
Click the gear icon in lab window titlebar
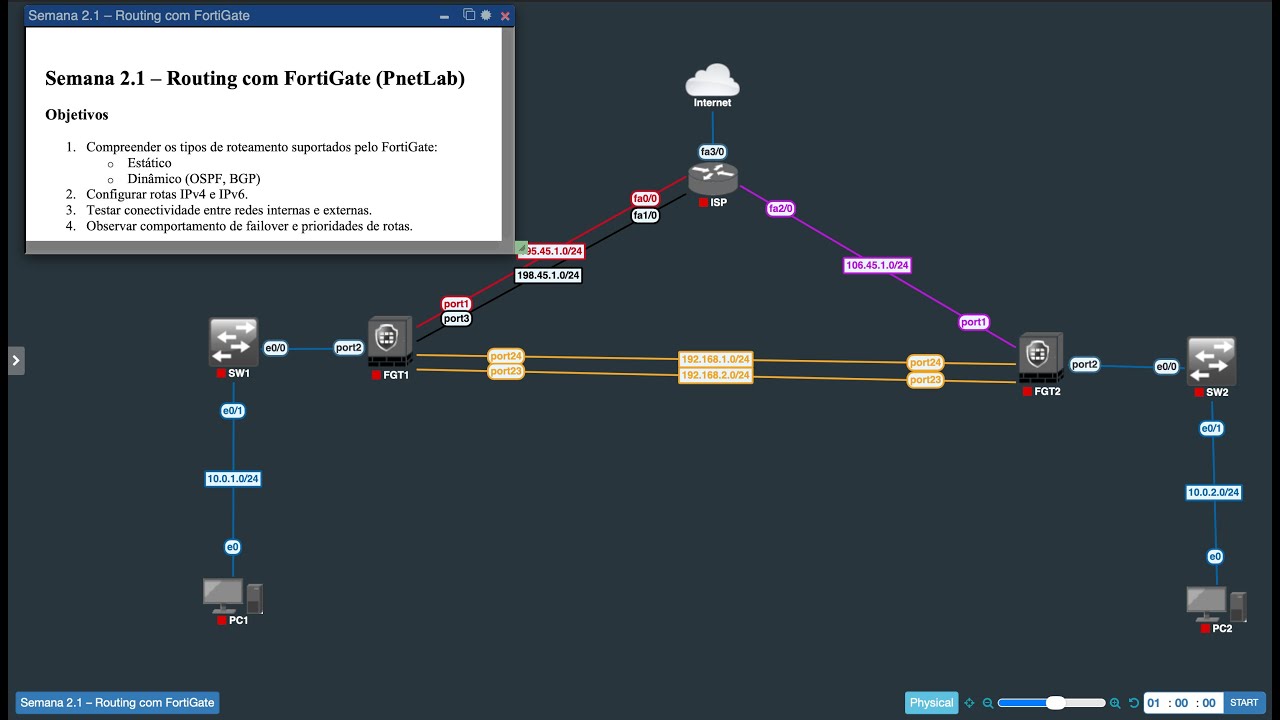[x=486, y=15]
